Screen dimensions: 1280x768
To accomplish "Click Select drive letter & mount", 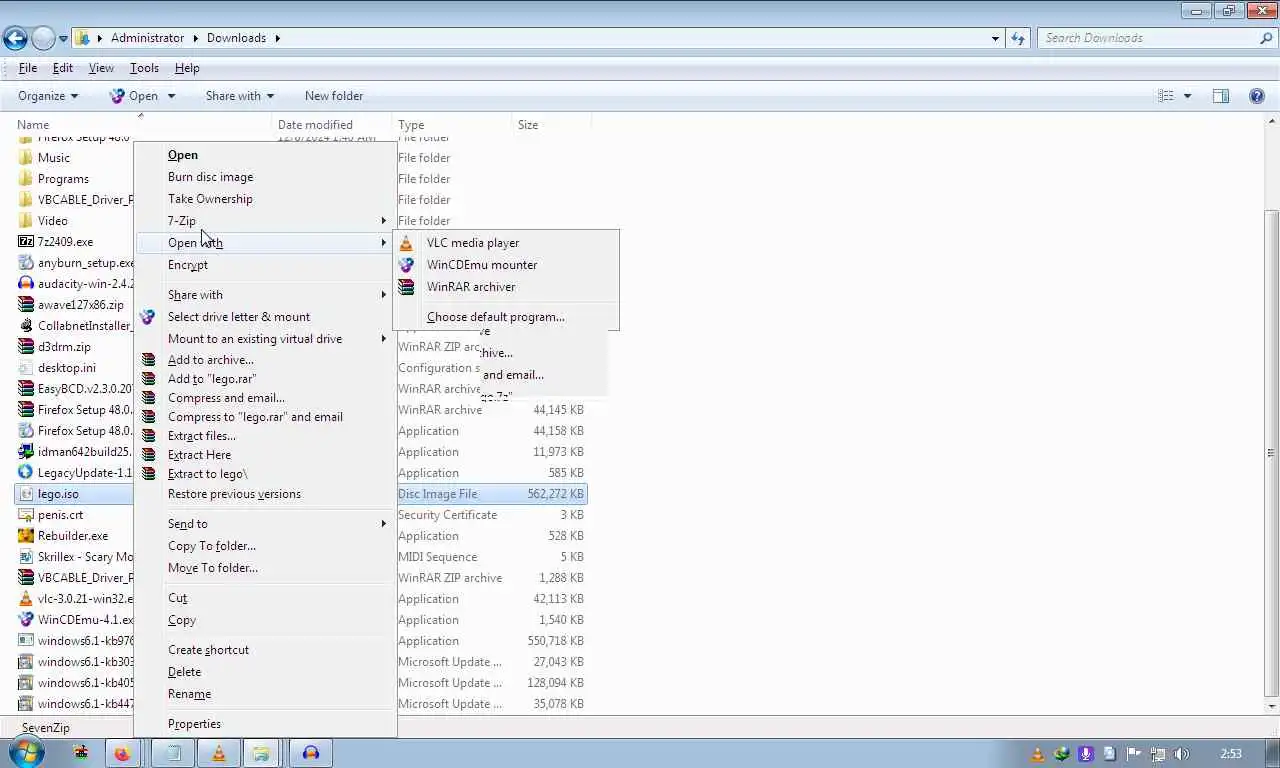I will coord(239,317).
